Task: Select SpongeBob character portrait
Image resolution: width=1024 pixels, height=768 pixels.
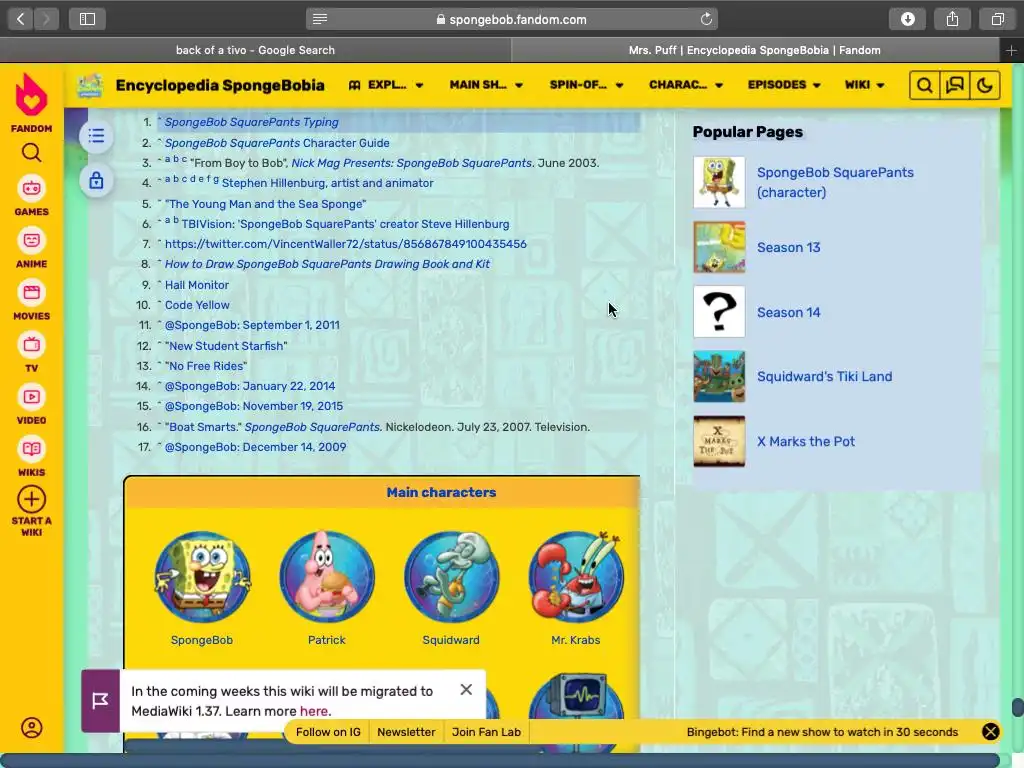Action: pos(202,577)
